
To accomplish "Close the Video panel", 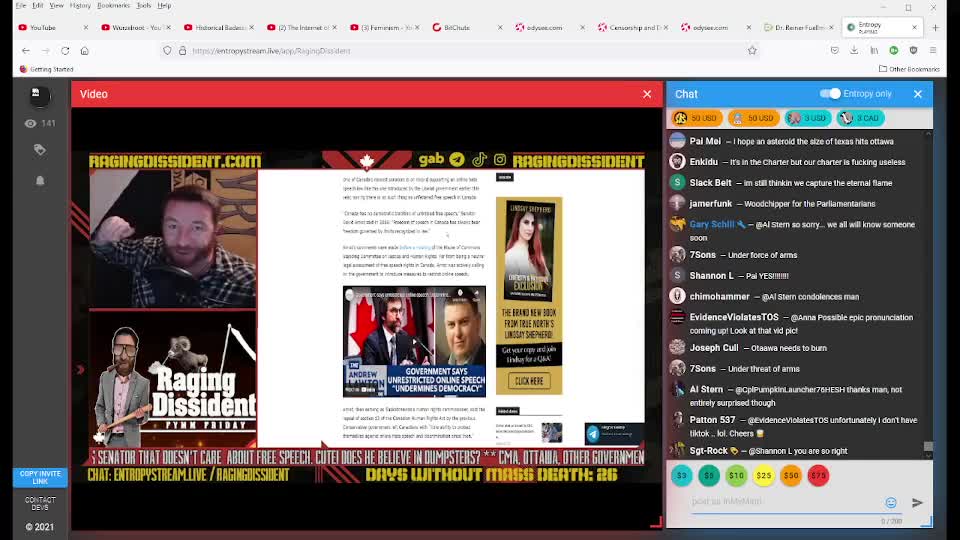I will pyautogui.click(x=647, y=94).
